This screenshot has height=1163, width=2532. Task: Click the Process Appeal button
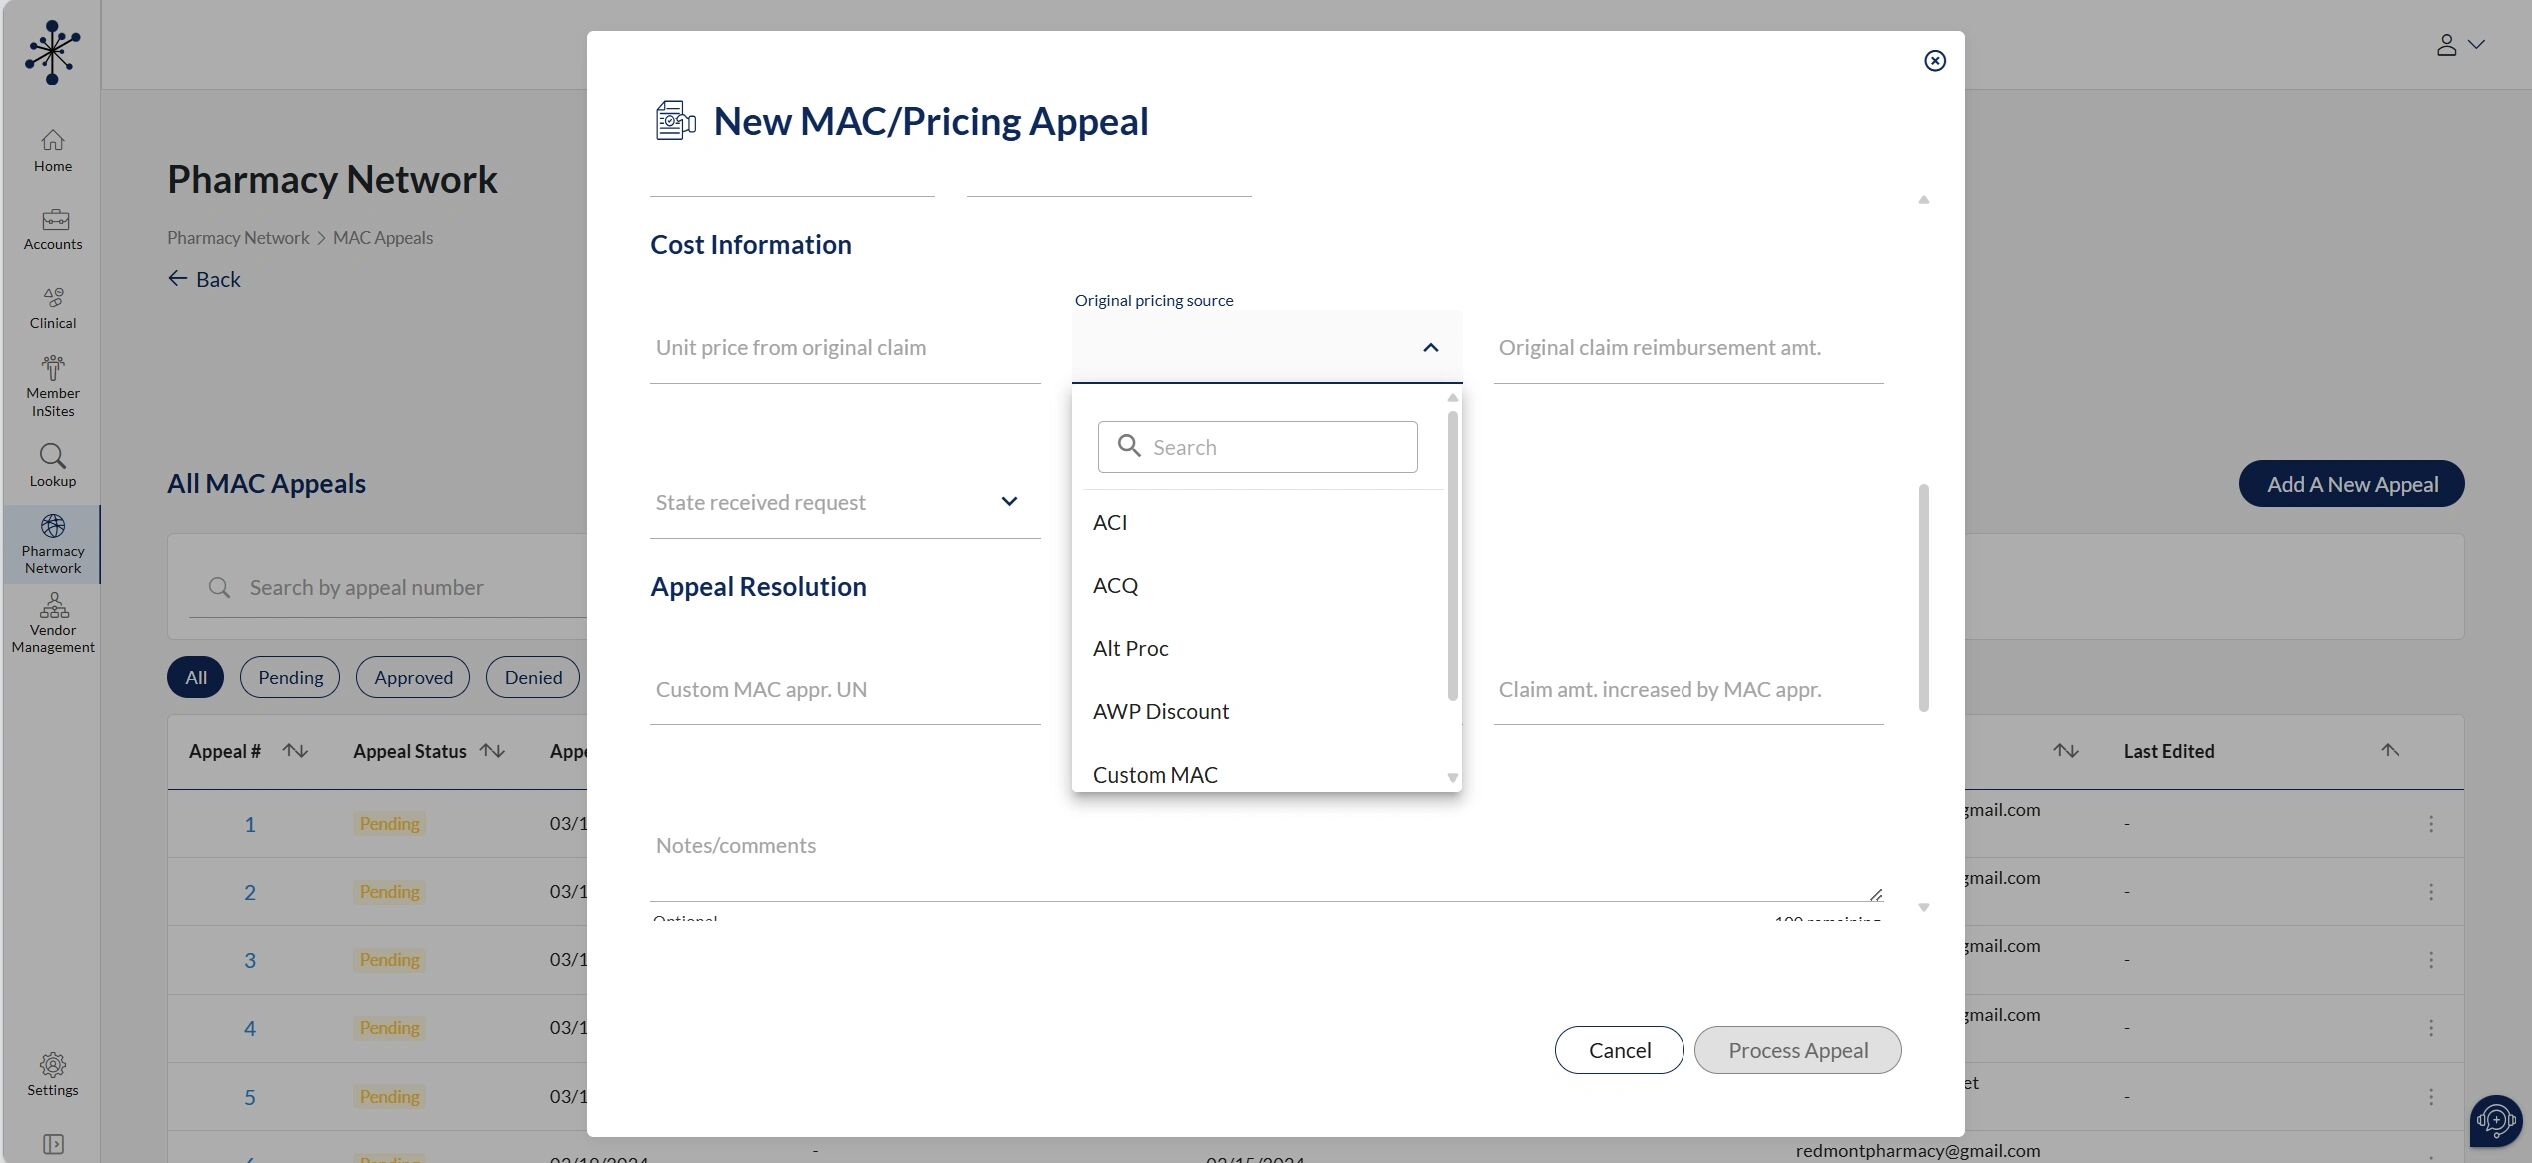[1797, 1050]
